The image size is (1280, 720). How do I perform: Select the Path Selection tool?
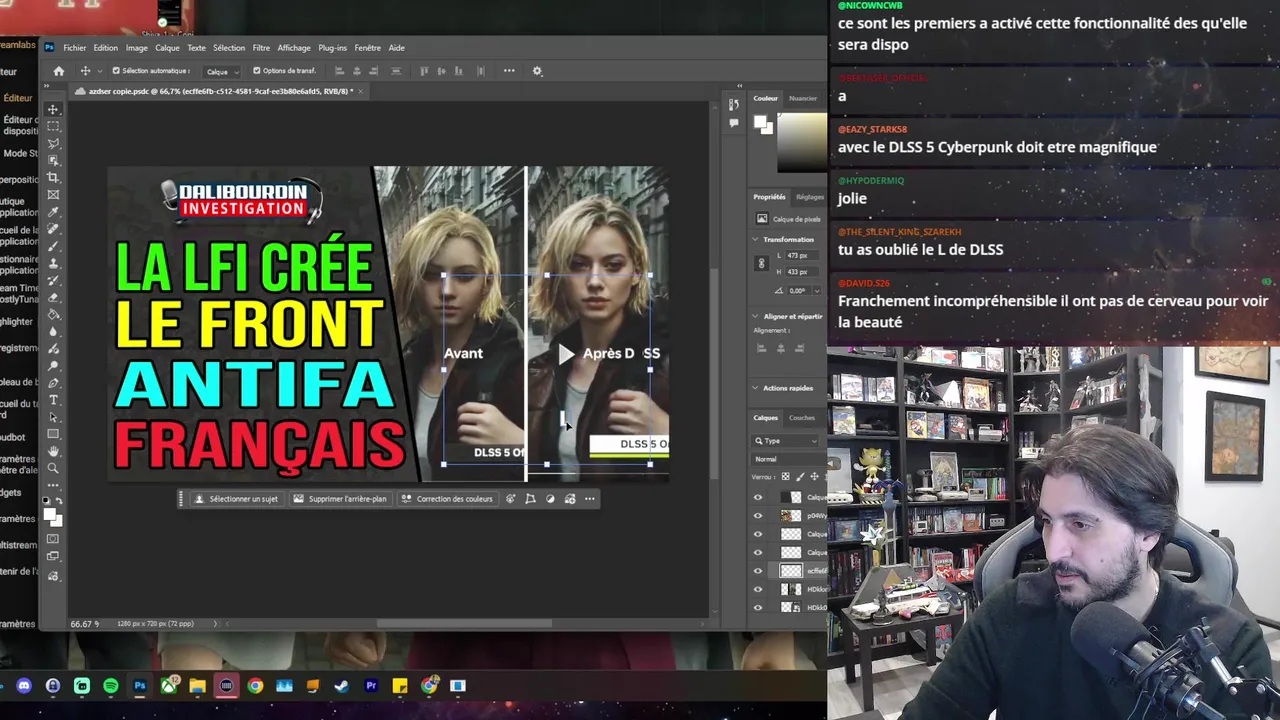(x=53, y=417)
